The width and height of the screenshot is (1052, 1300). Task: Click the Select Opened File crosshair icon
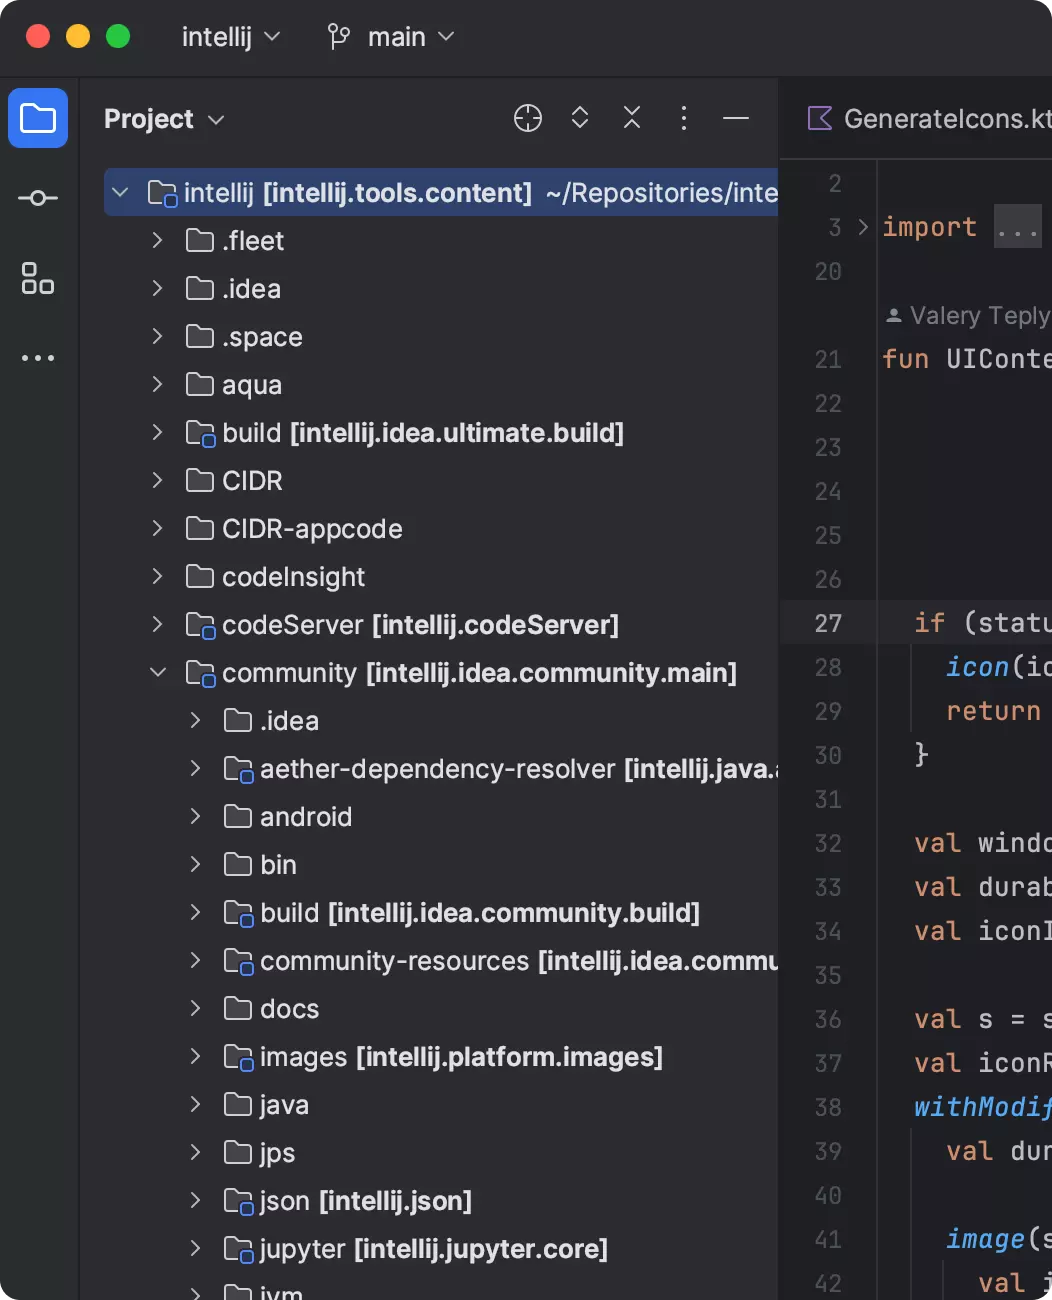coord(528,118)
